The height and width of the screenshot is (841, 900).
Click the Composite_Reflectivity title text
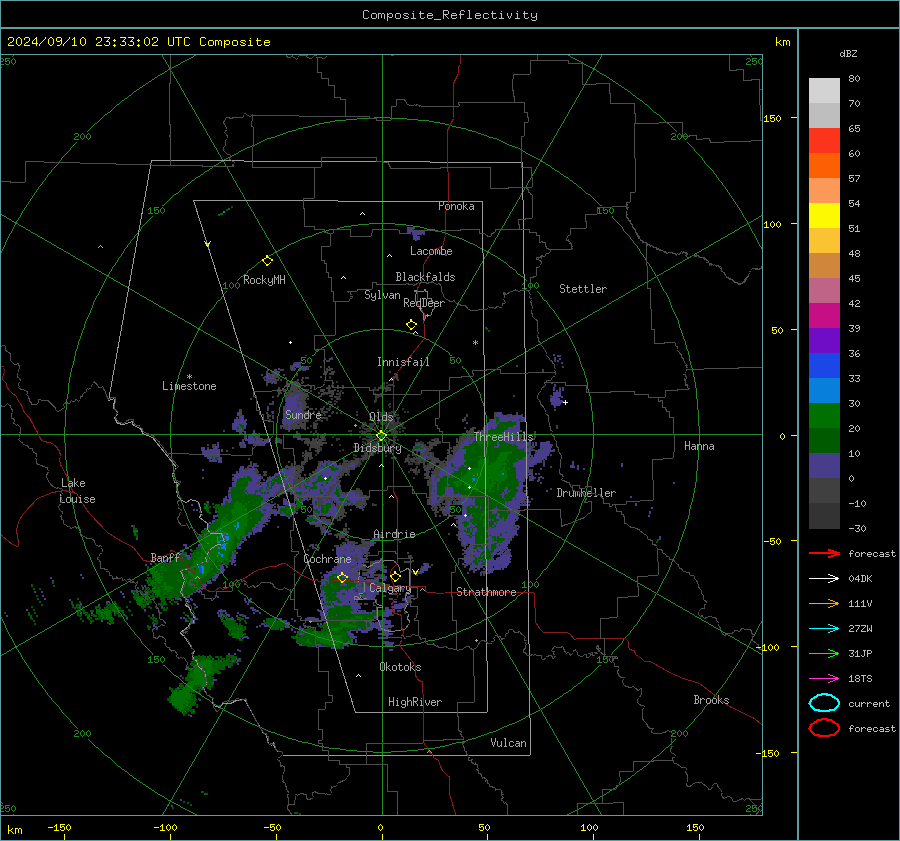point(450,15)
